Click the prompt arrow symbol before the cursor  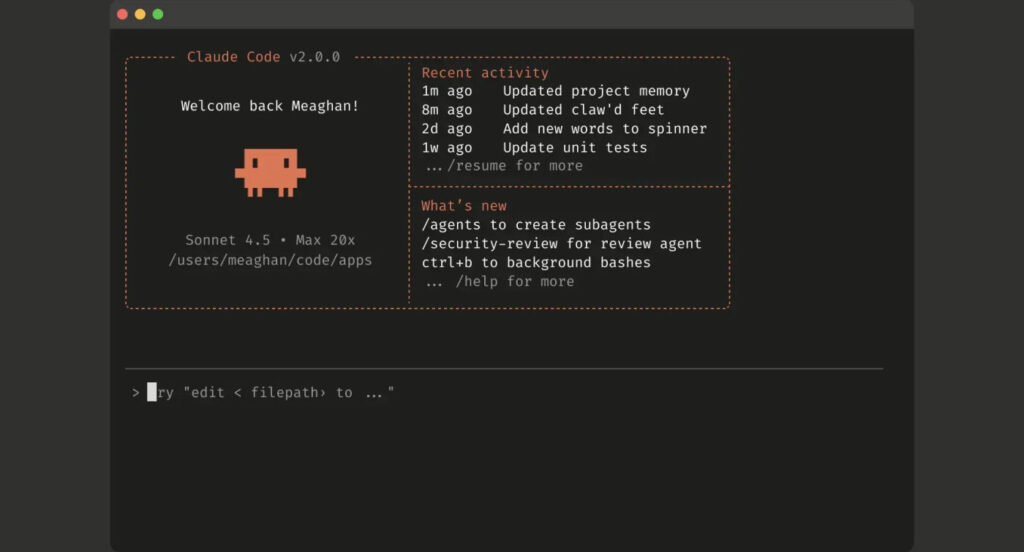(x=135, y=393)
